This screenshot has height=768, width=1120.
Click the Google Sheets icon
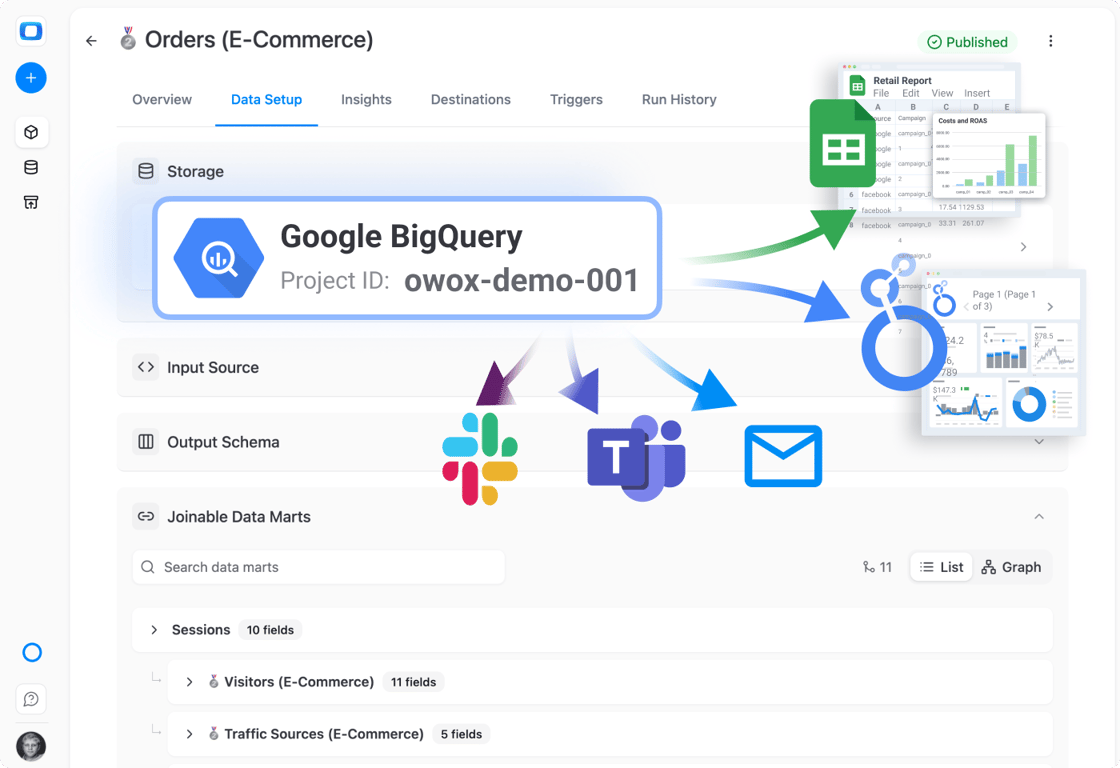(843, 144)
